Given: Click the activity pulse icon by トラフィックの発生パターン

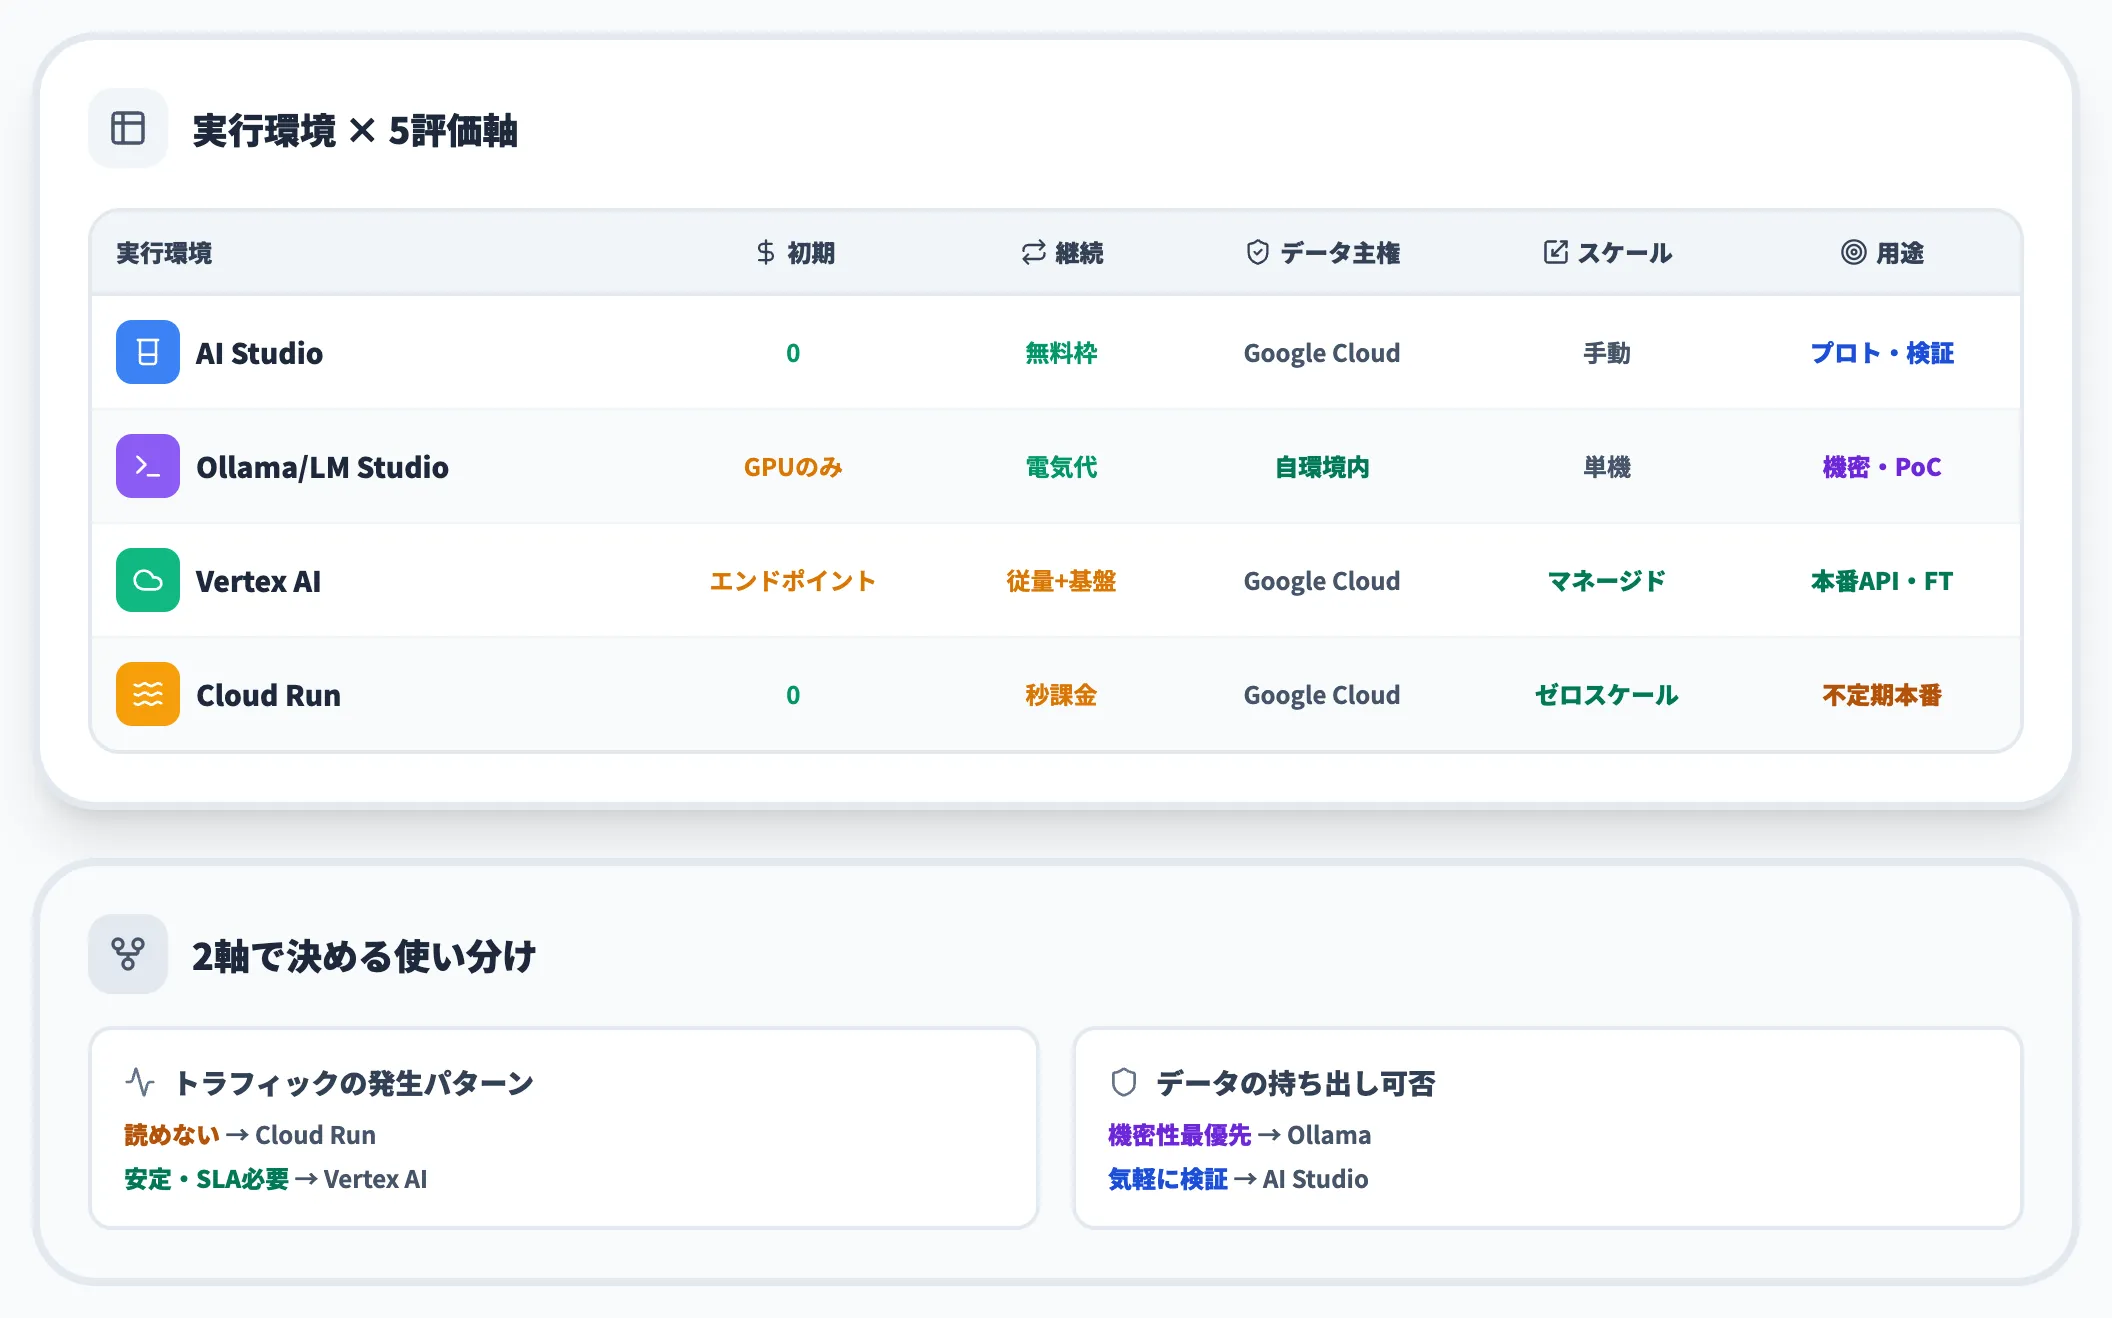Looking at the screenshot, I should 140,1082.
